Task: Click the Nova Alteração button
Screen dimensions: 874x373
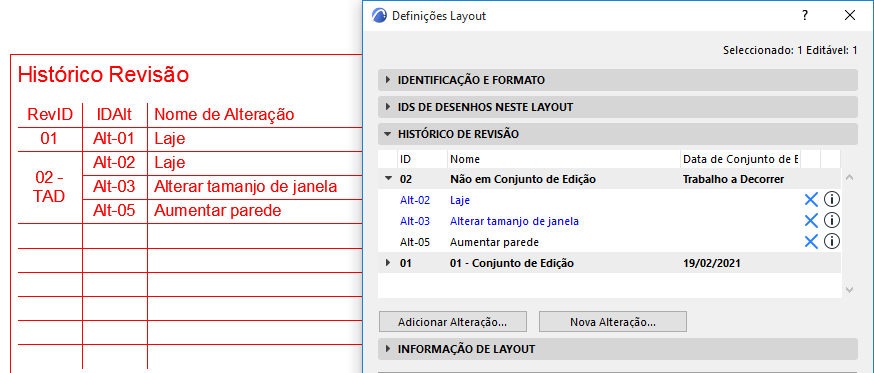Action: coord(613,322)
